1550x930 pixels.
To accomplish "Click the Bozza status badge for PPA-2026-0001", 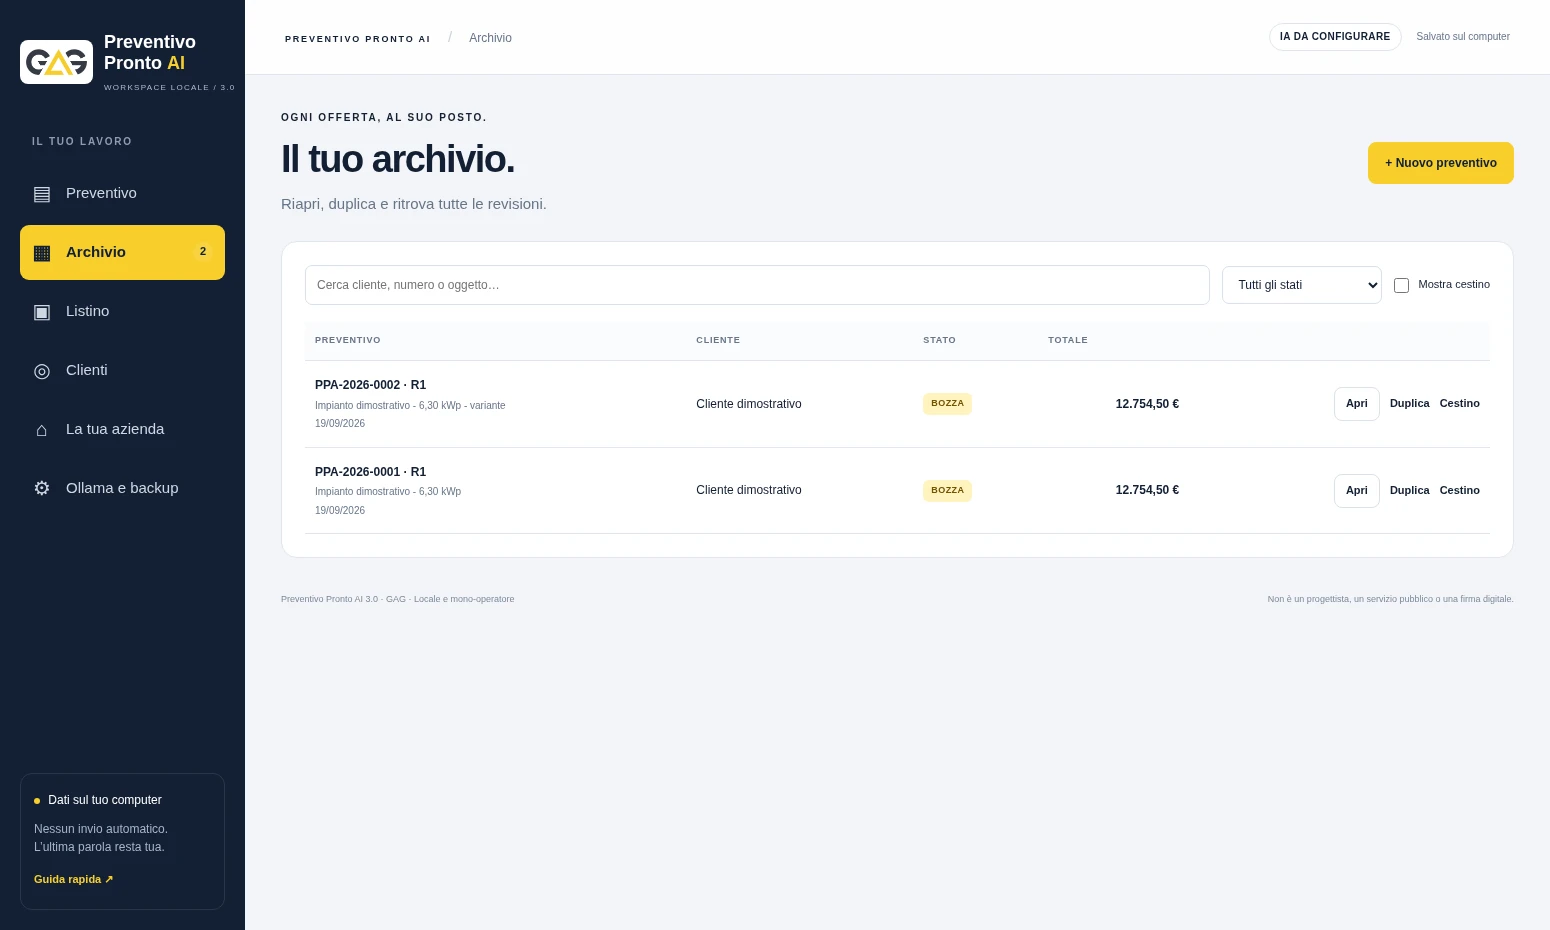I will 947,491.
